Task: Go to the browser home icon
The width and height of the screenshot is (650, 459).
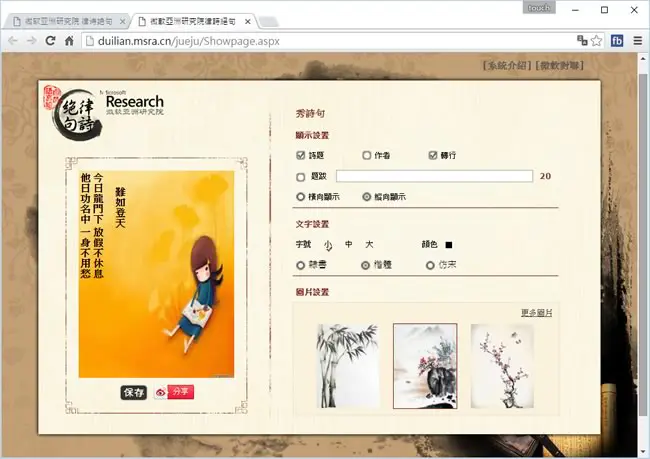Action: (x=69, y=41)
